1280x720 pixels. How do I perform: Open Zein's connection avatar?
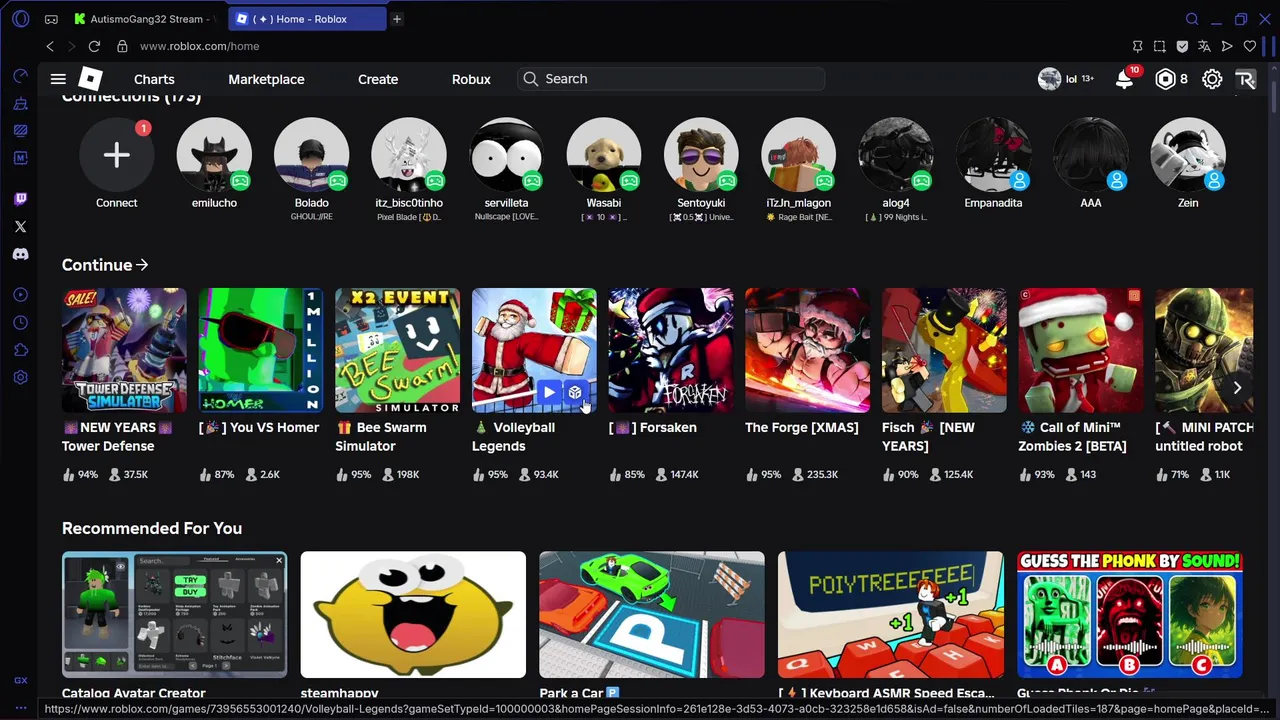(1188, 155)
